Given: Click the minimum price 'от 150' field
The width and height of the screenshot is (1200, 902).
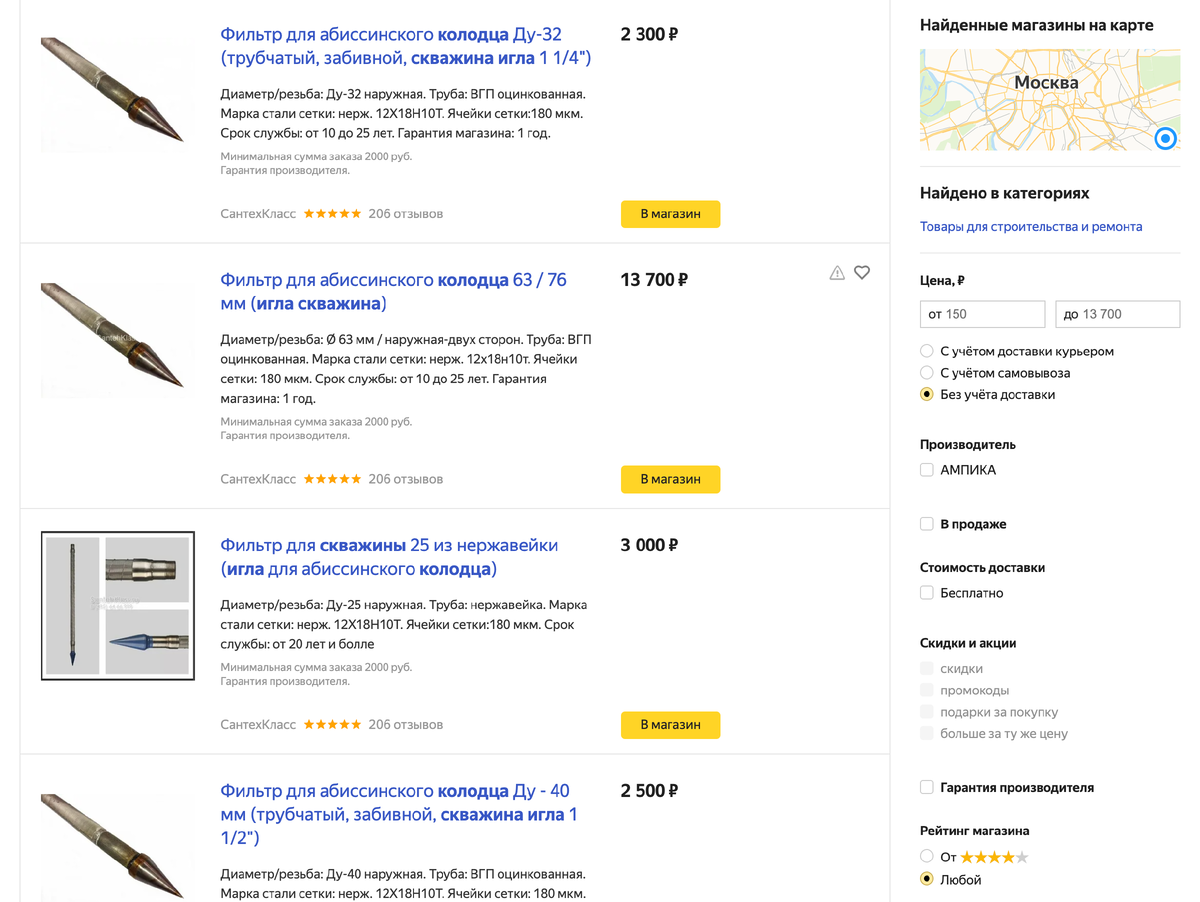Looking at the screenshot, I should (x=982, y=314).
